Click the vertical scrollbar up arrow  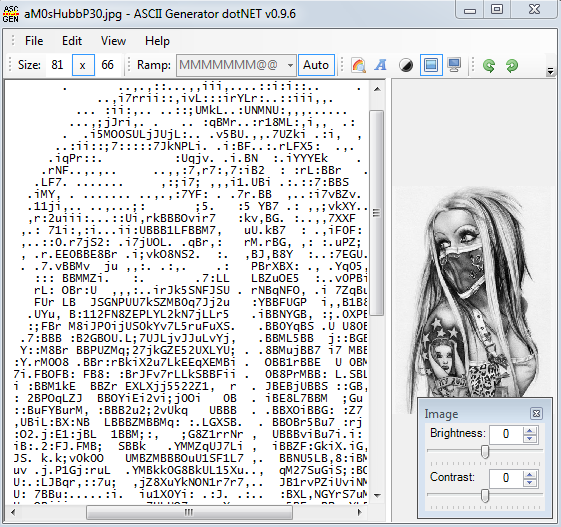point(377,89)
